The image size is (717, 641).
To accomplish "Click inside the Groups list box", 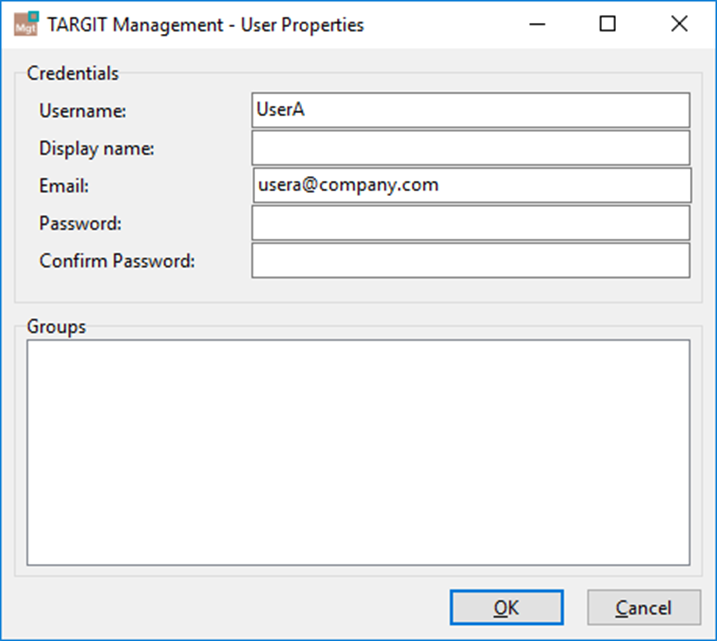I will [x=358, y=452].
